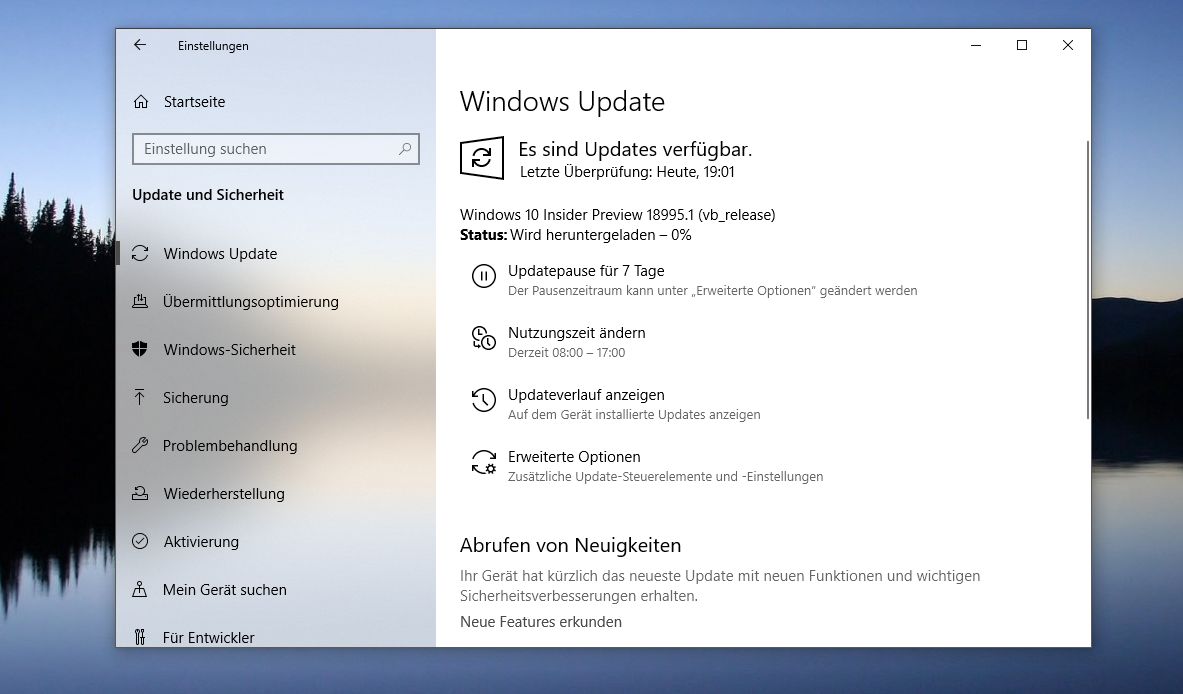Click the Windows-Sicherheit shield icon
This screenshot has height=694, width=1183.
tap(140, 349)
